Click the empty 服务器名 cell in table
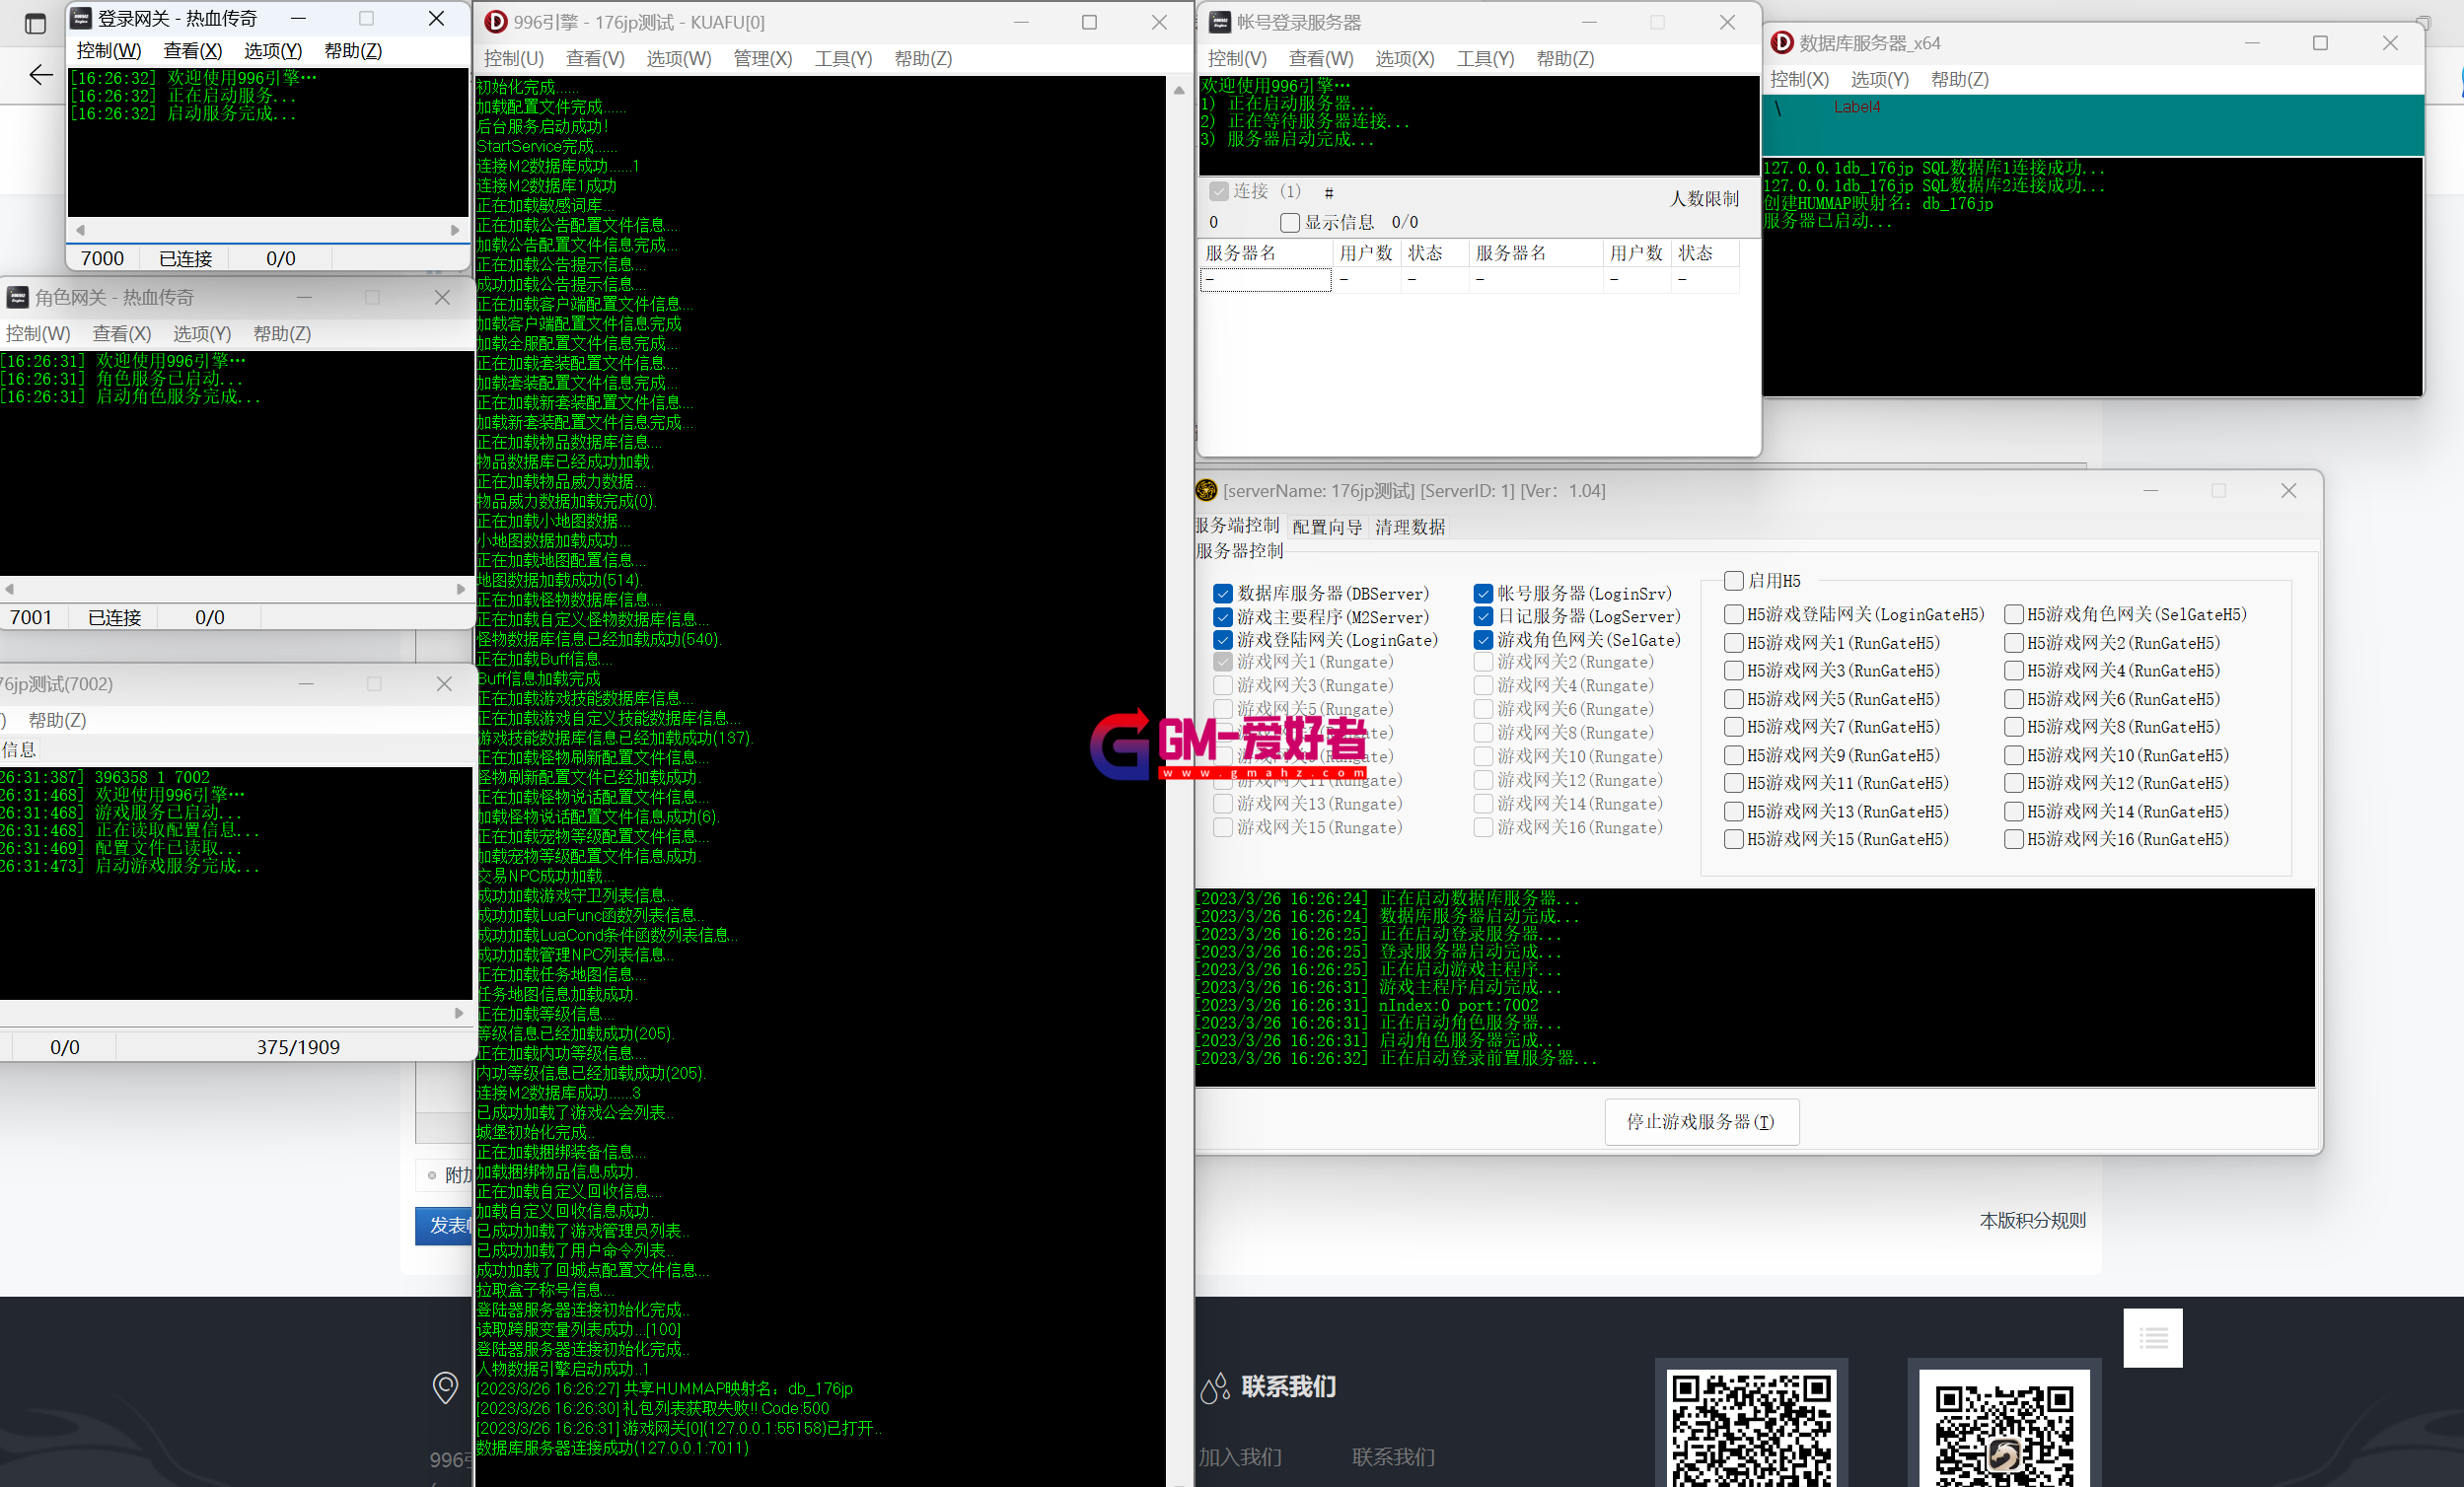Viewport: 2464px width, 1487px height. [1265, 280]
